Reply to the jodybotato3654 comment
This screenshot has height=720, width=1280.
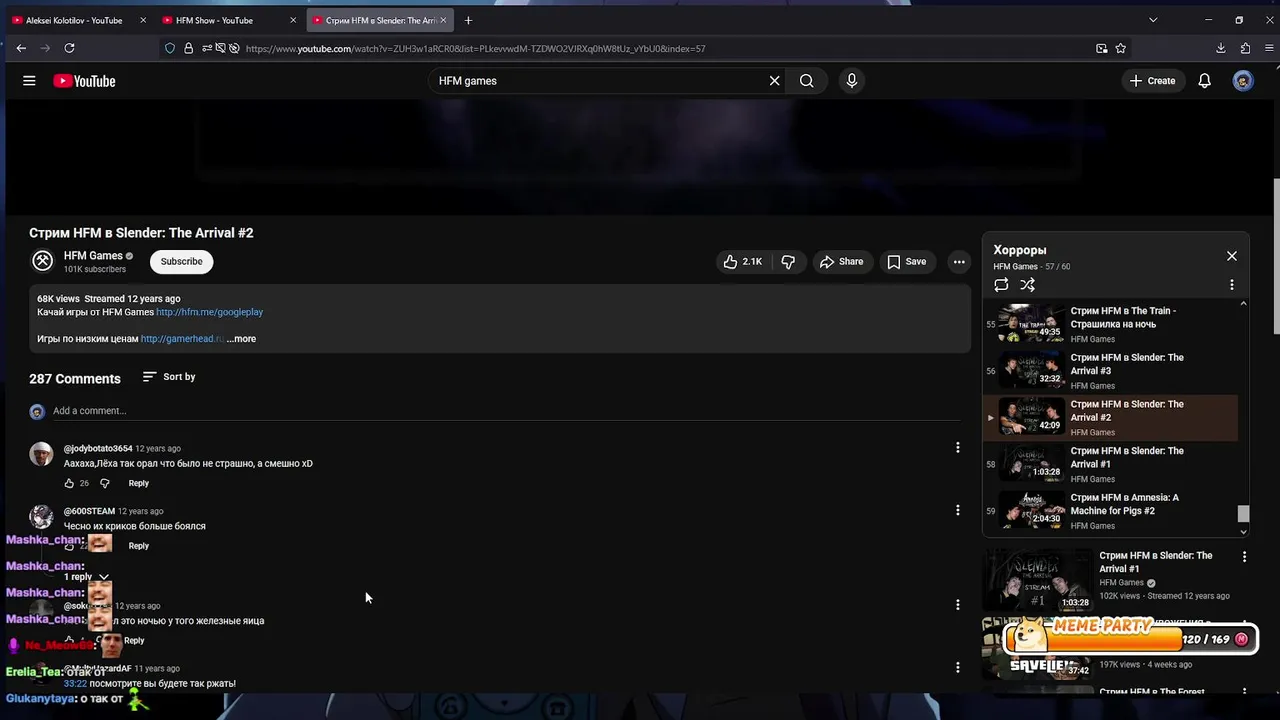pyautogui.click(x=138, y=483)
